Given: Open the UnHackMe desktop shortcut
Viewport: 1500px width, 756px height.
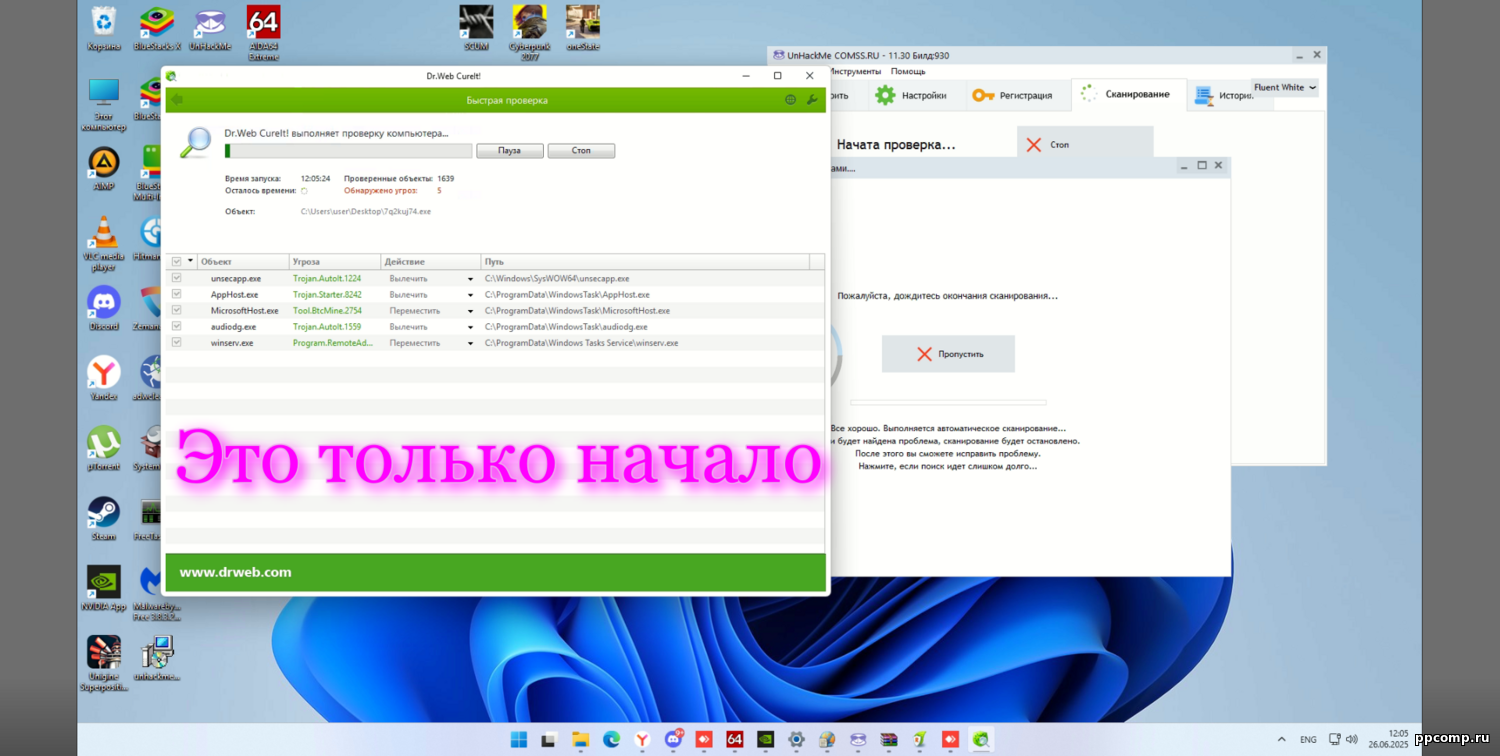Looking at the screenshot, I should 209,28.
